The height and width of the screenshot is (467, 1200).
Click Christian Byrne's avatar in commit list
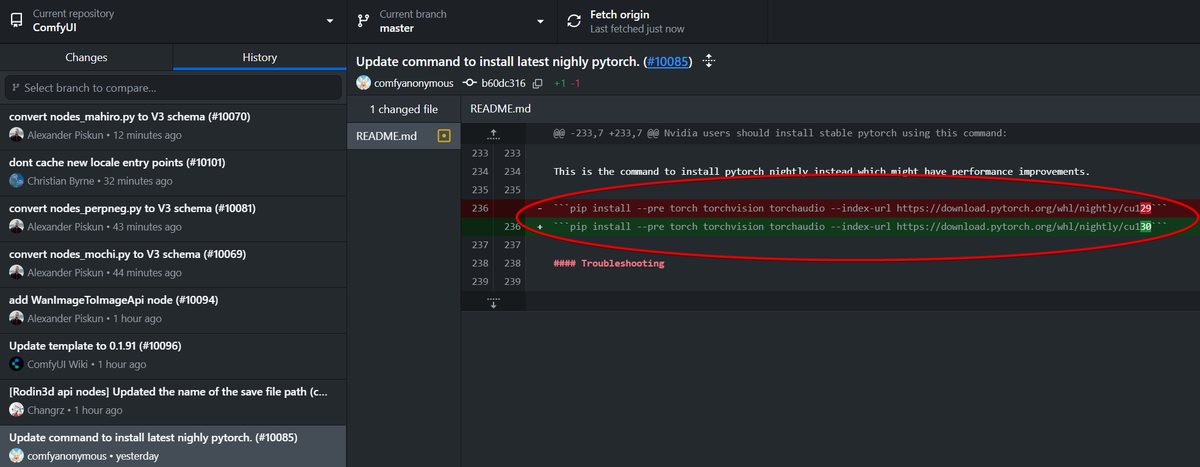pyautogui.click(x=16, y=181)
